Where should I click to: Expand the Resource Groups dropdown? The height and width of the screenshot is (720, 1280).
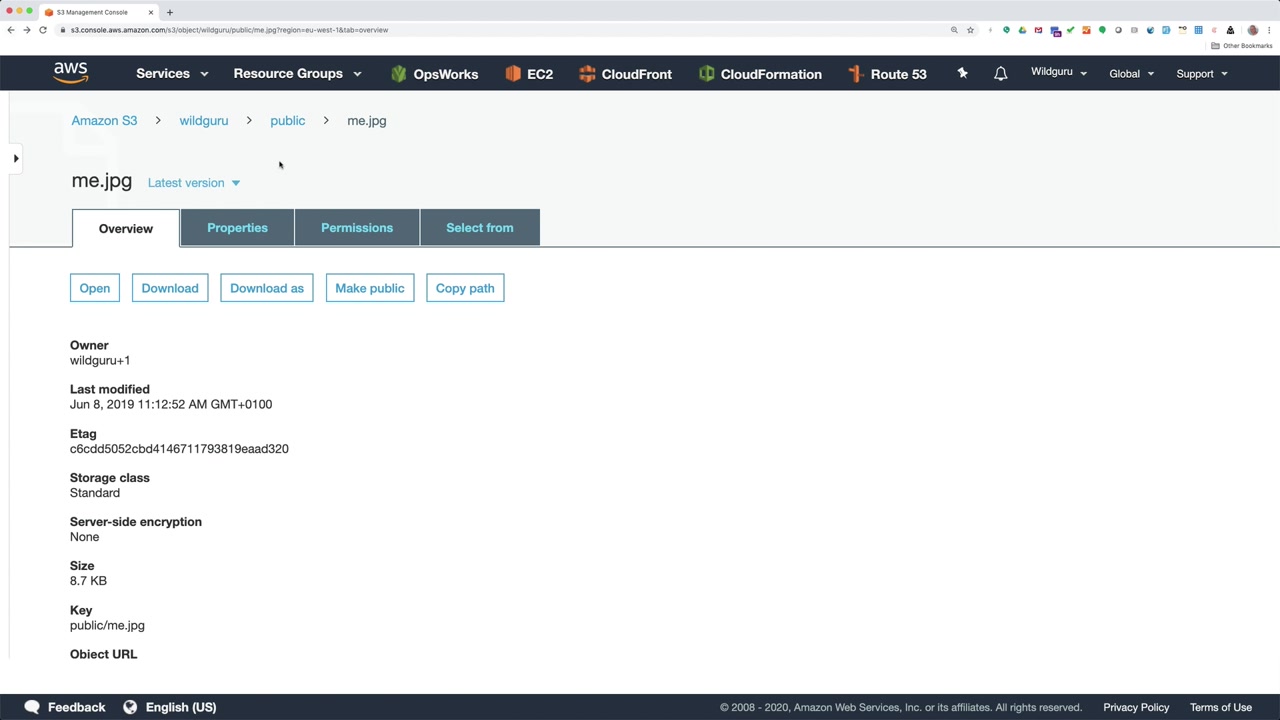click(297, 74)
